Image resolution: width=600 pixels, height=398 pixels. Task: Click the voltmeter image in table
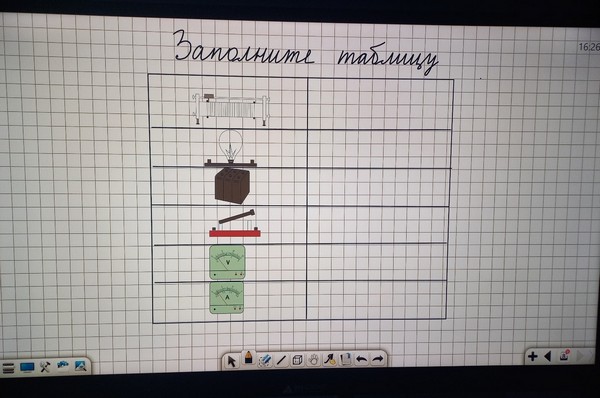coord(227,263)
